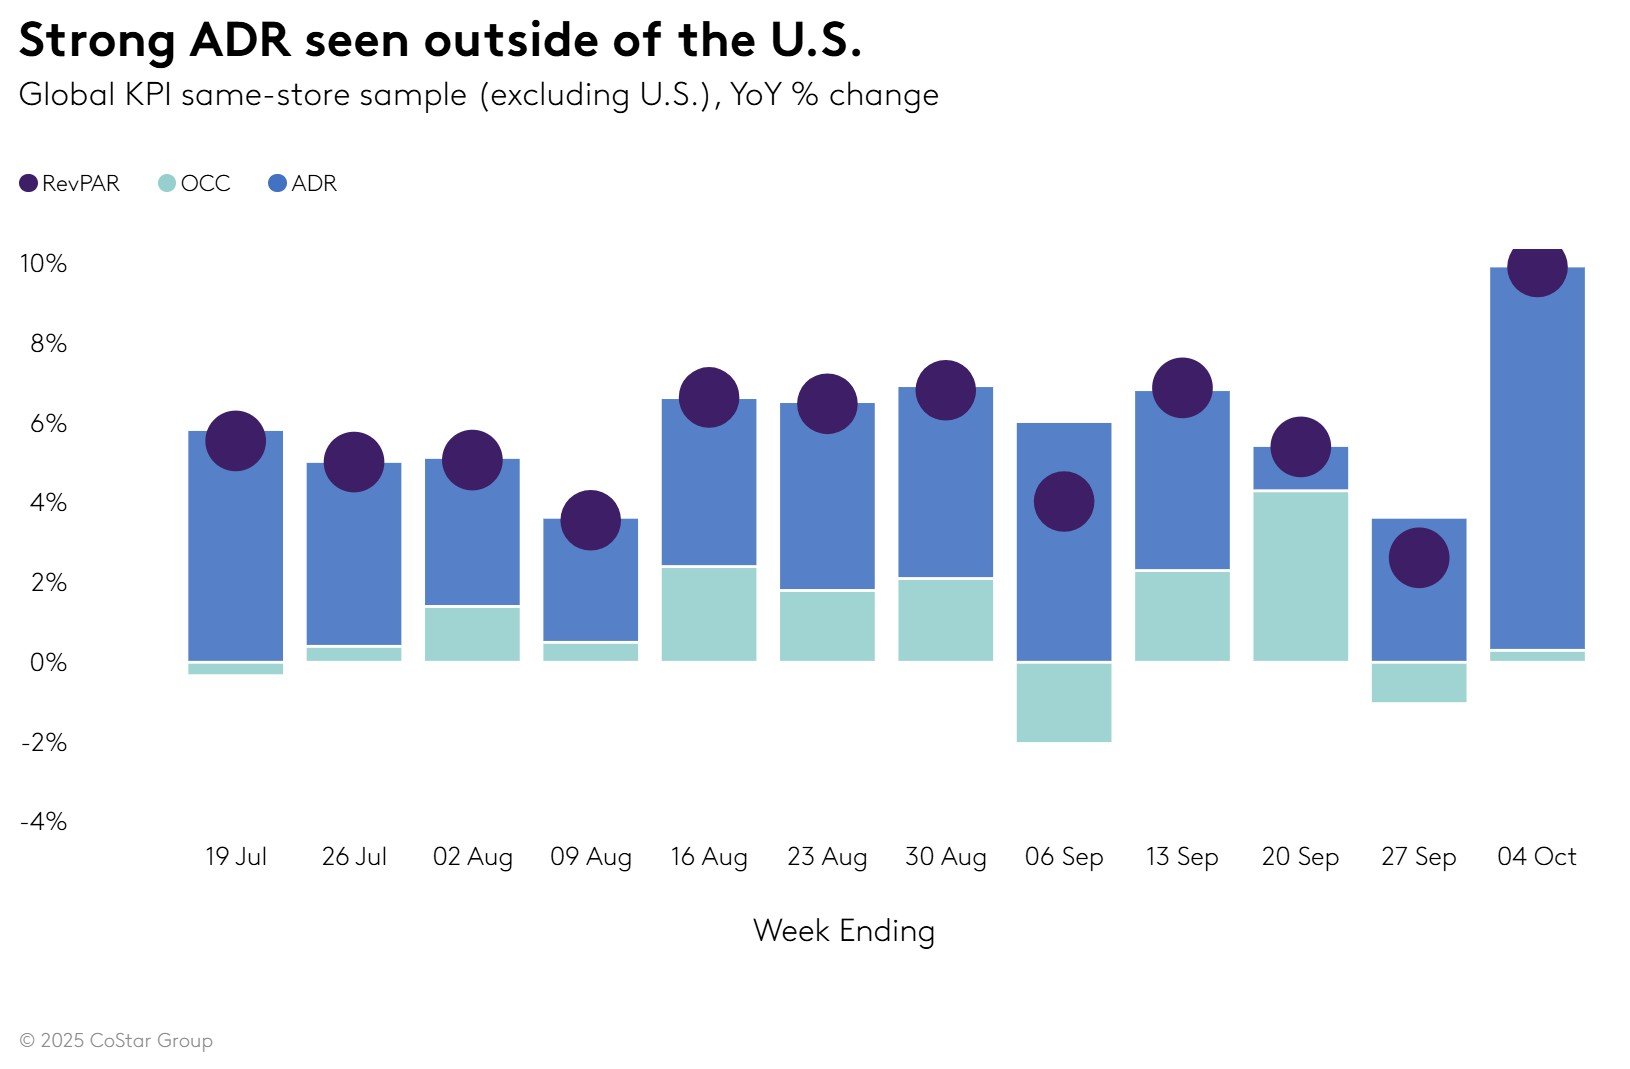Click the 02 Aug axis label

pyautogui.click(x=472, y=857)
